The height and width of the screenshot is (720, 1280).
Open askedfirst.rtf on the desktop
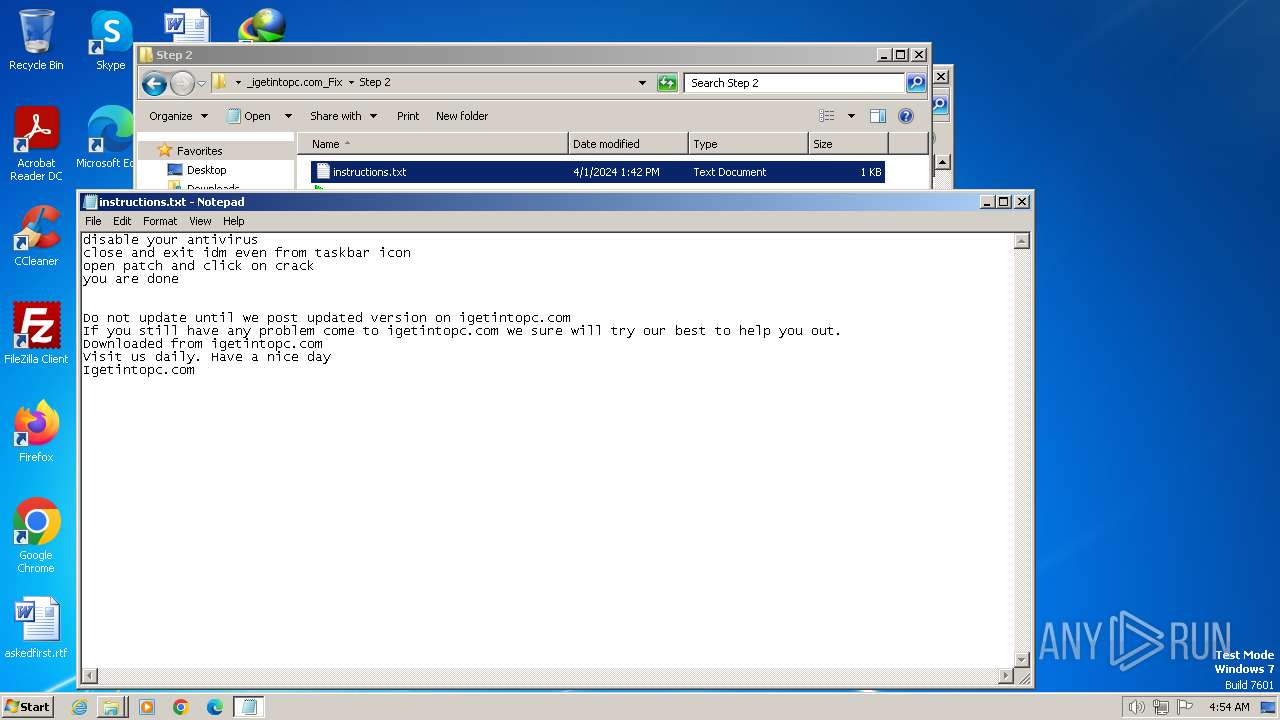tap(36, 628)
